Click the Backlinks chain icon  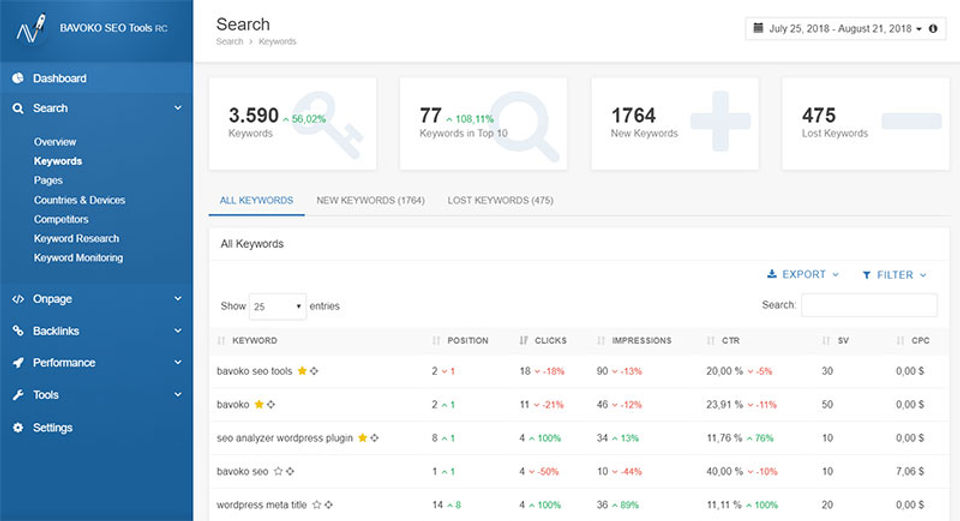pos(18,331)
